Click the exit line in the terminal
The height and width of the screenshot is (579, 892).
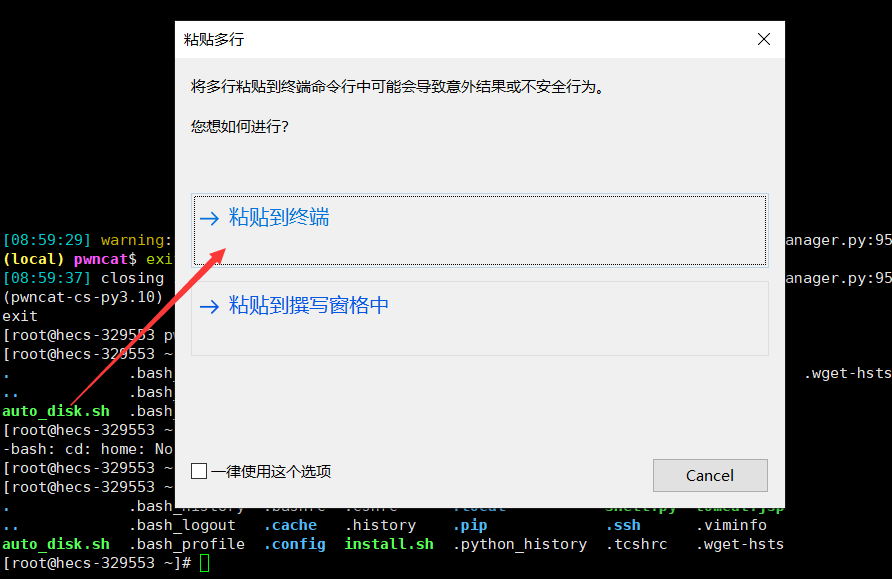point(17,315)
